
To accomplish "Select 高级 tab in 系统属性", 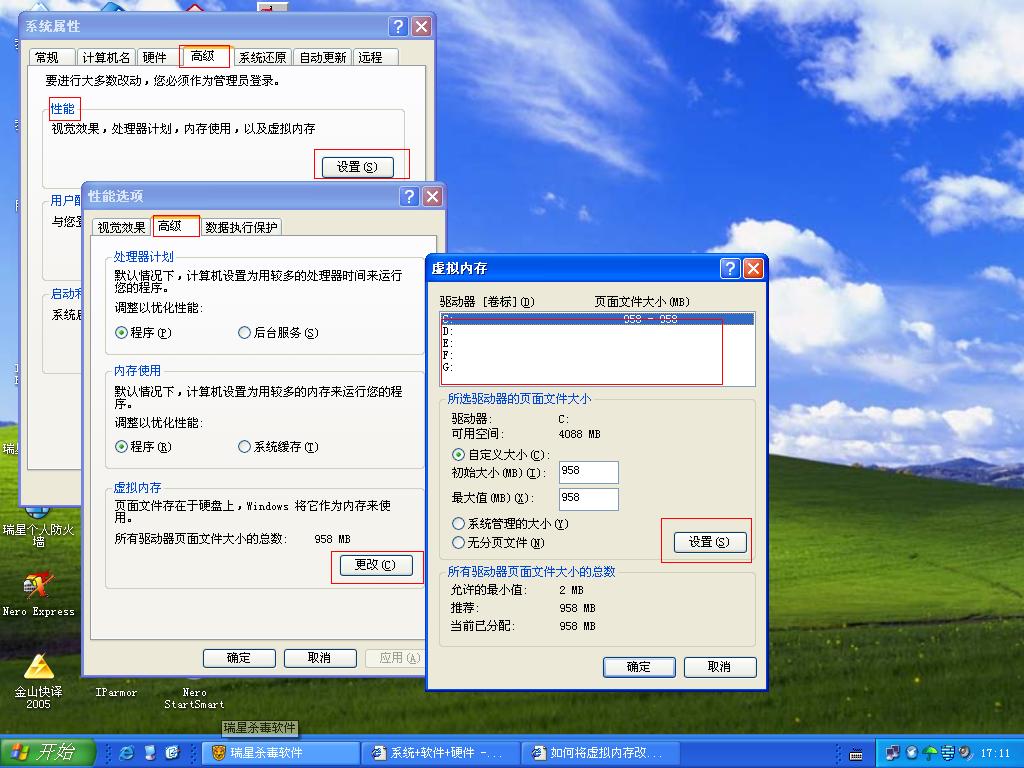I will click(x=204, y=57).
